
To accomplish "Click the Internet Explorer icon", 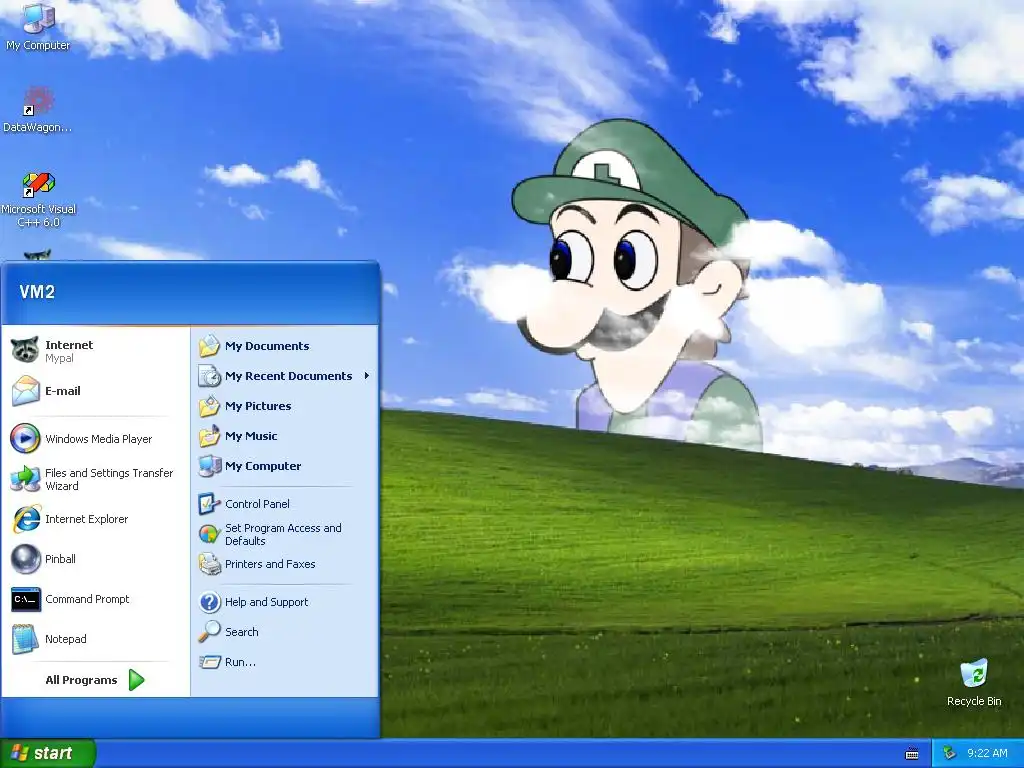I will 26,519.
